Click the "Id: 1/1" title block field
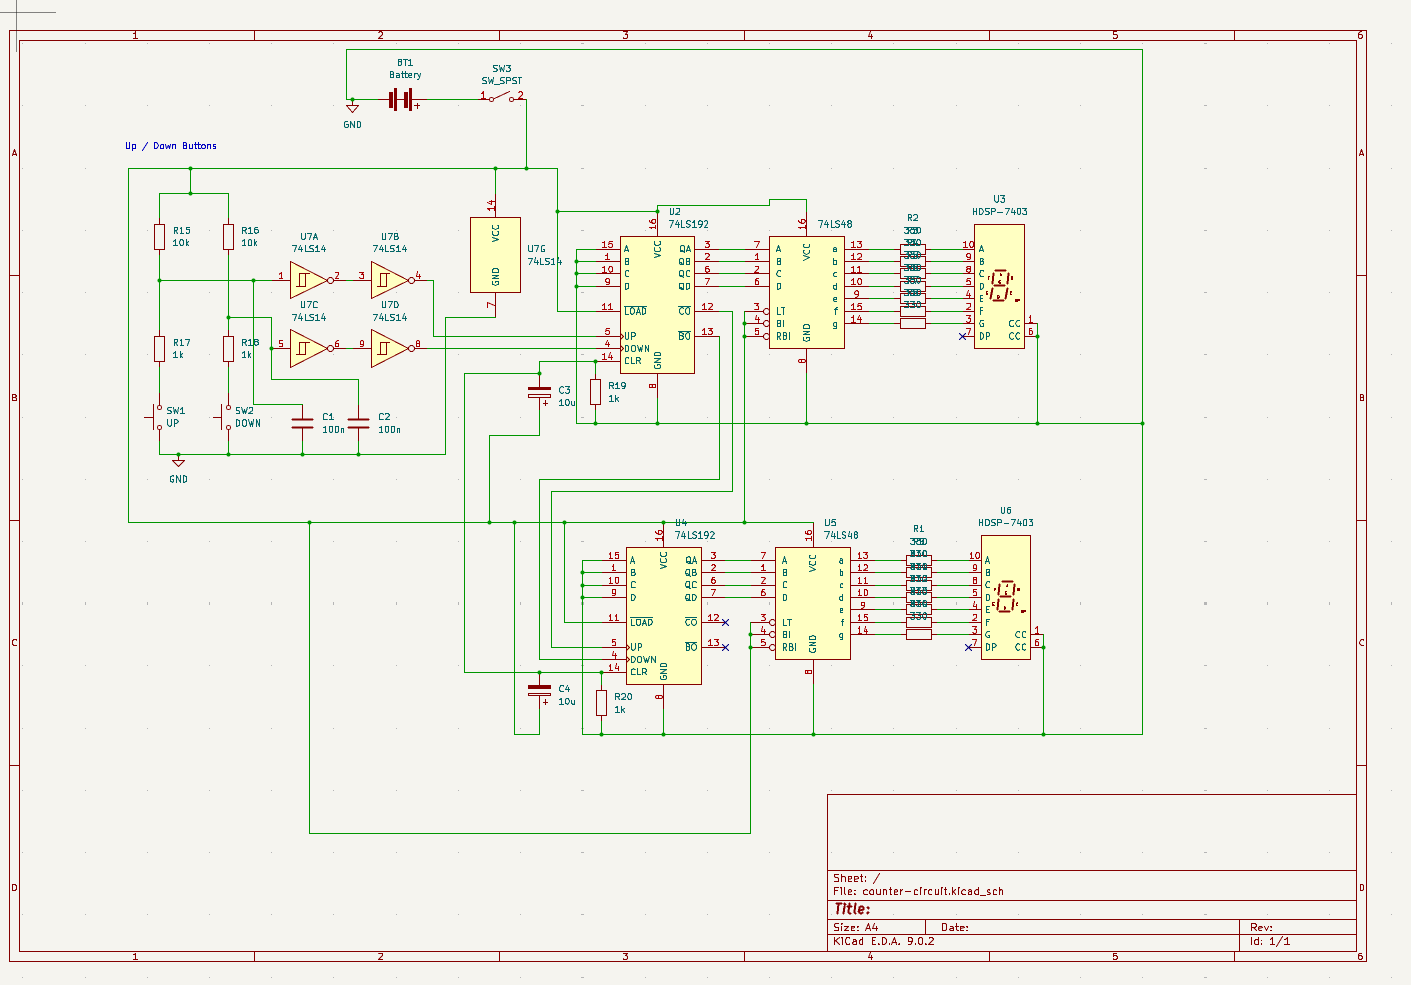The height and width of the screenshot is (985, 1411). (x=1270, y=941)
